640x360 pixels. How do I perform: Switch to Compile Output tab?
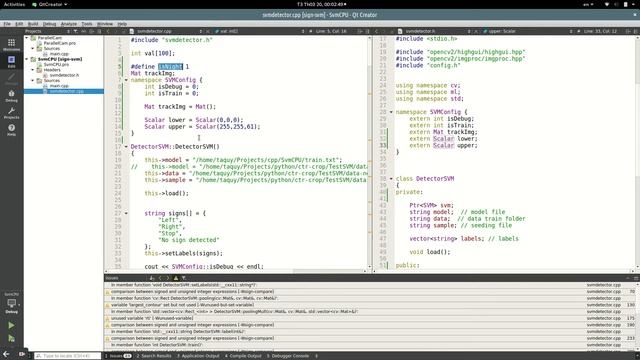point(243,356)
